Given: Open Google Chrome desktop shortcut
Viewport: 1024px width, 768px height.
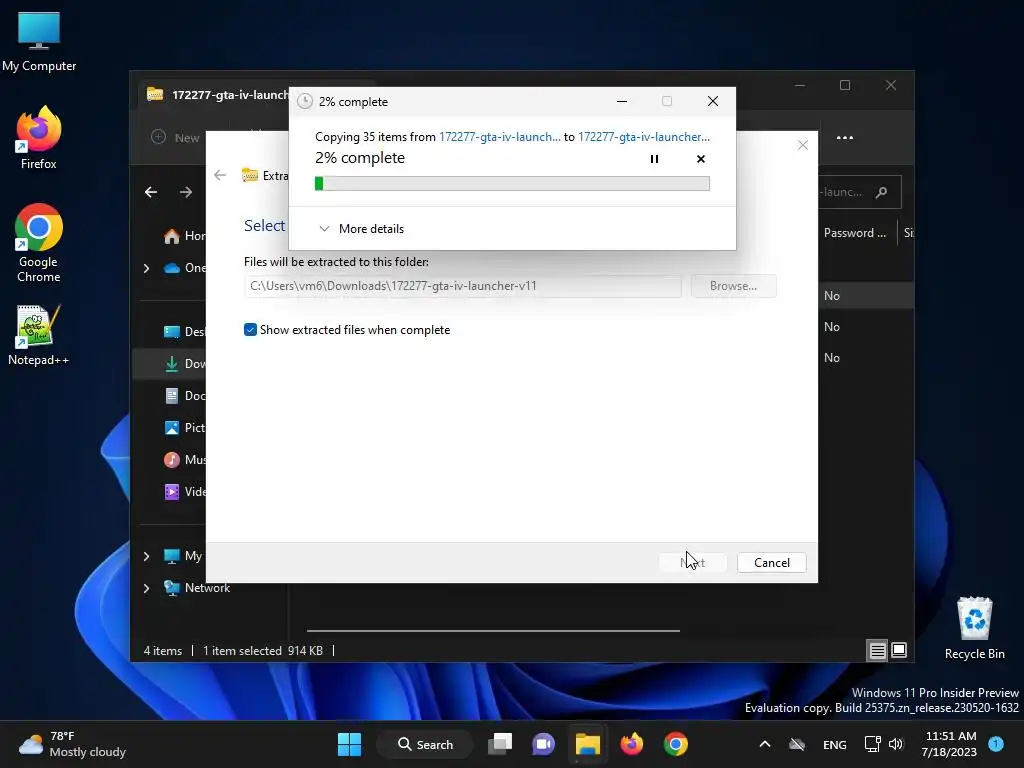Looking at the screenshot, I should coord(39,243).
